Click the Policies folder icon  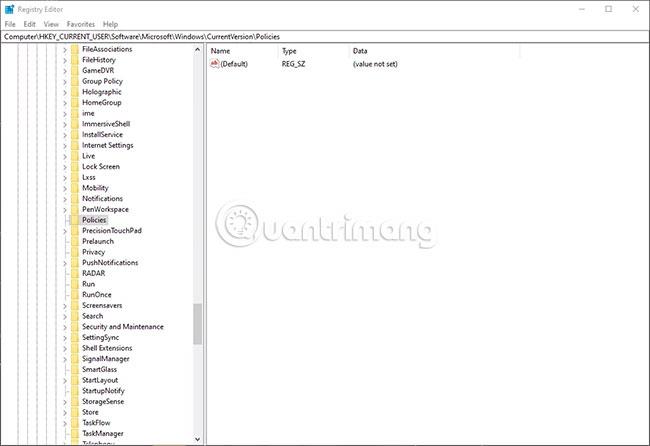tap(75, 220)
